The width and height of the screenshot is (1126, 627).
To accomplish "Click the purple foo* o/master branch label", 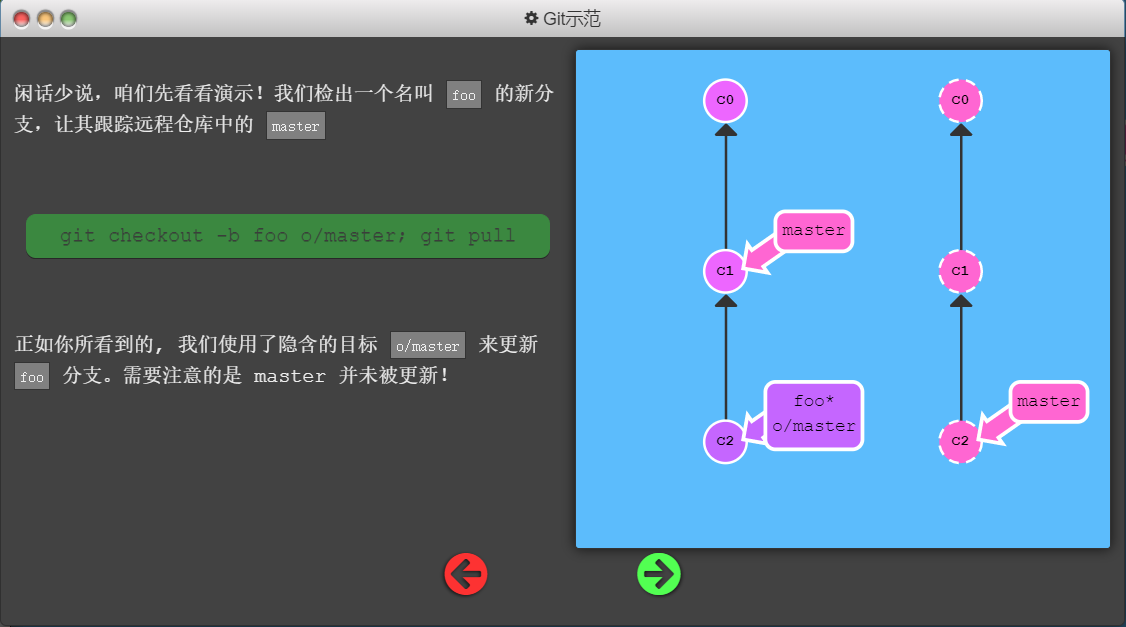I will click(x=814, y=415).
